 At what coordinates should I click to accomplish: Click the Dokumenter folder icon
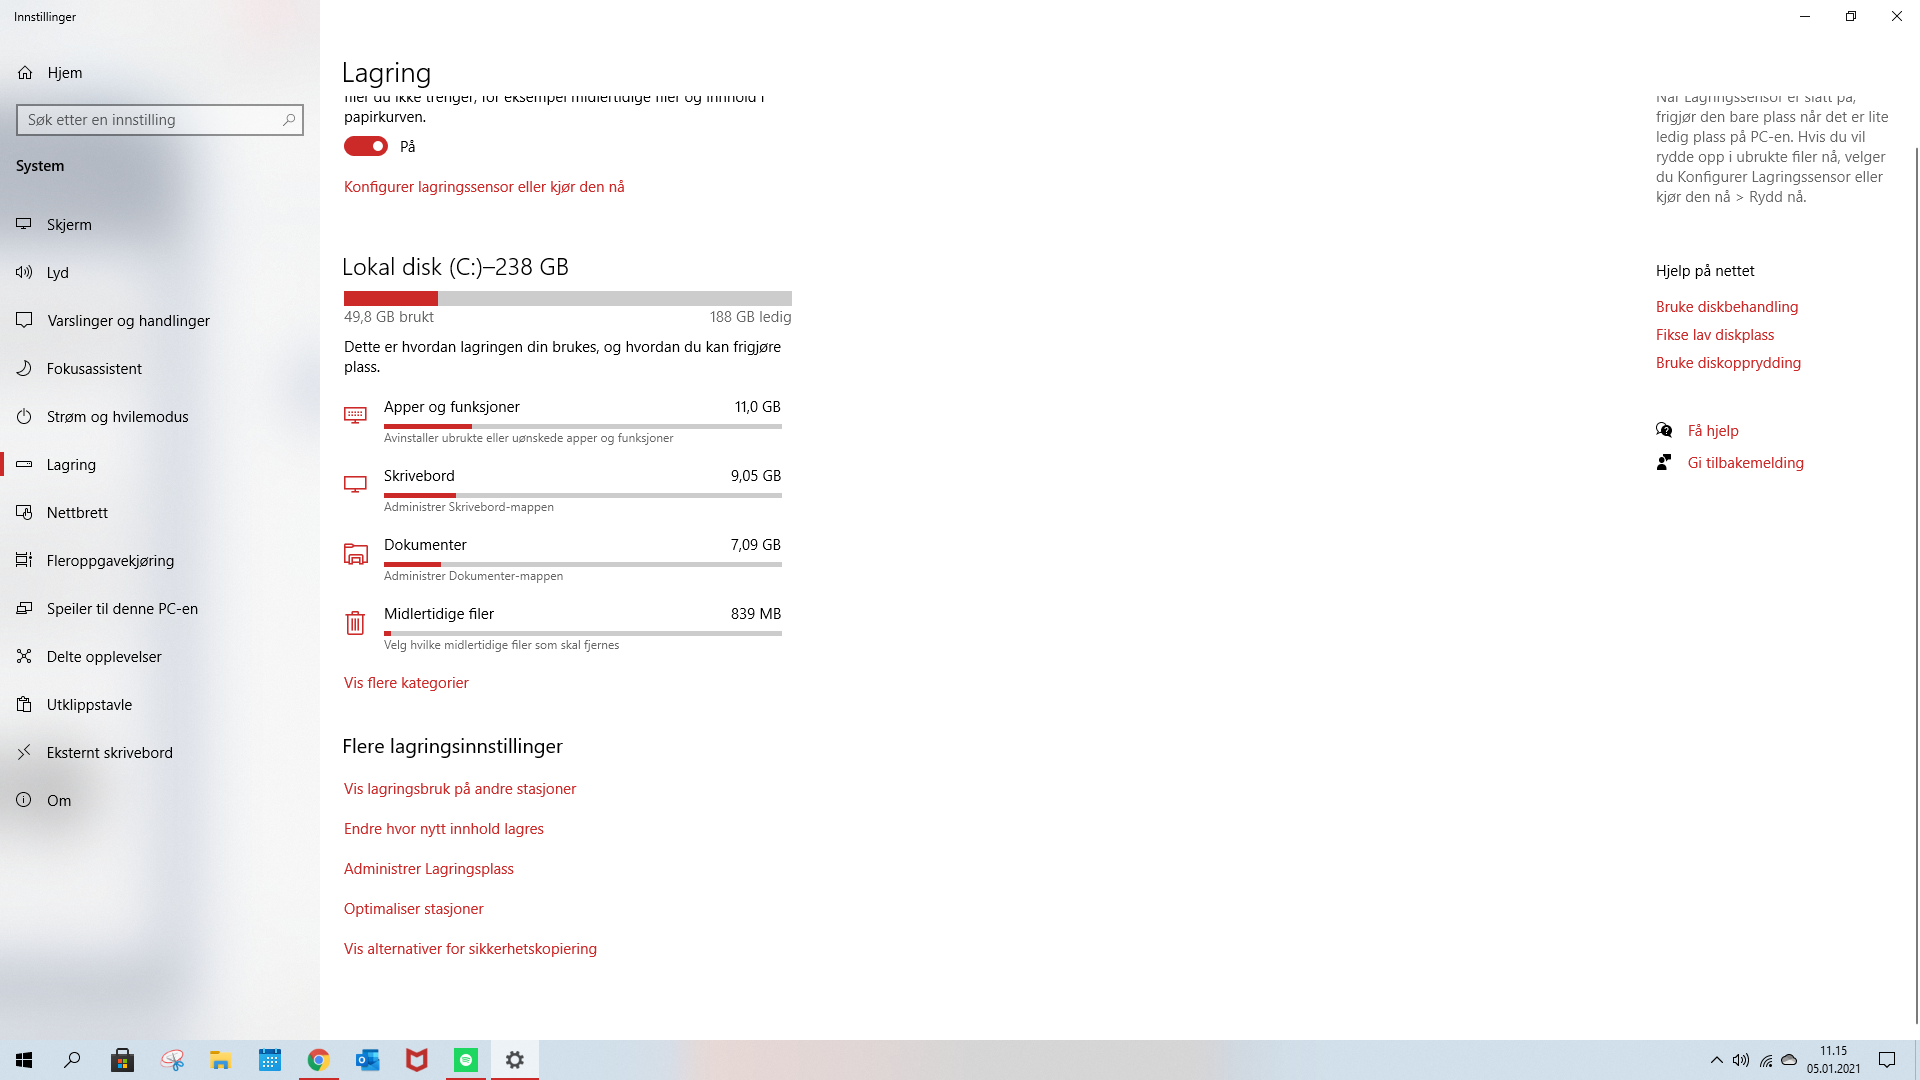[x=355, y=553]
